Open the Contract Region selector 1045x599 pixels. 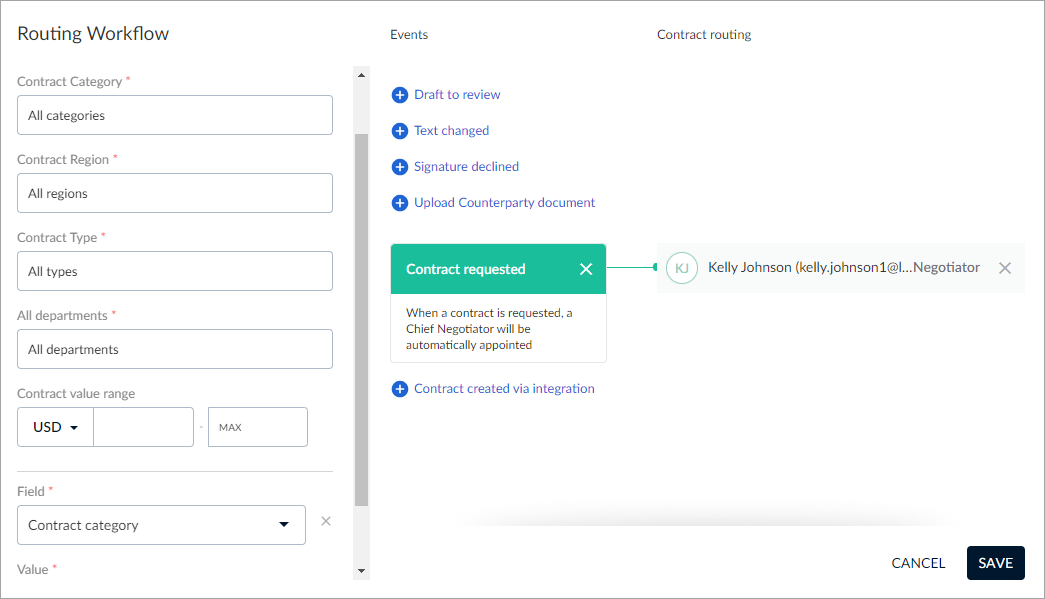pyautogui.click(x=175, y=193)
